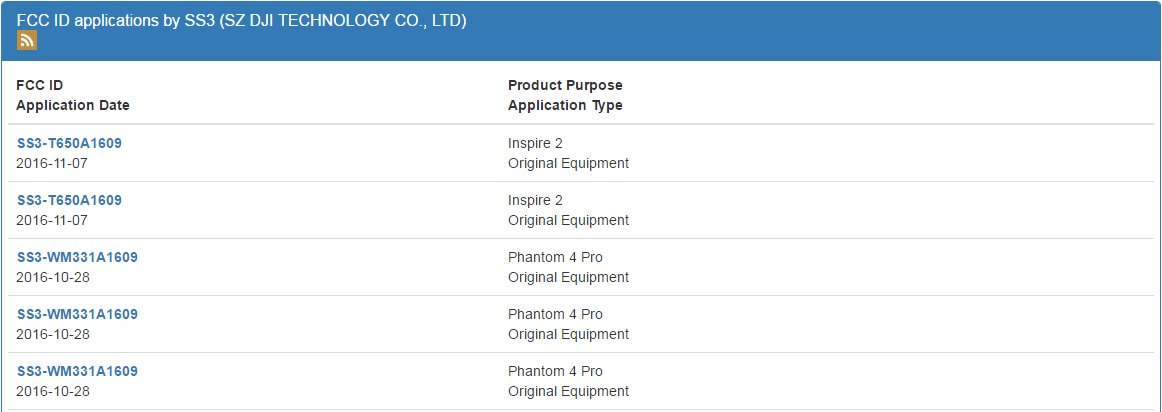
Task: Click the 2016-11-07 date in second row
Action: click(52, 220)
